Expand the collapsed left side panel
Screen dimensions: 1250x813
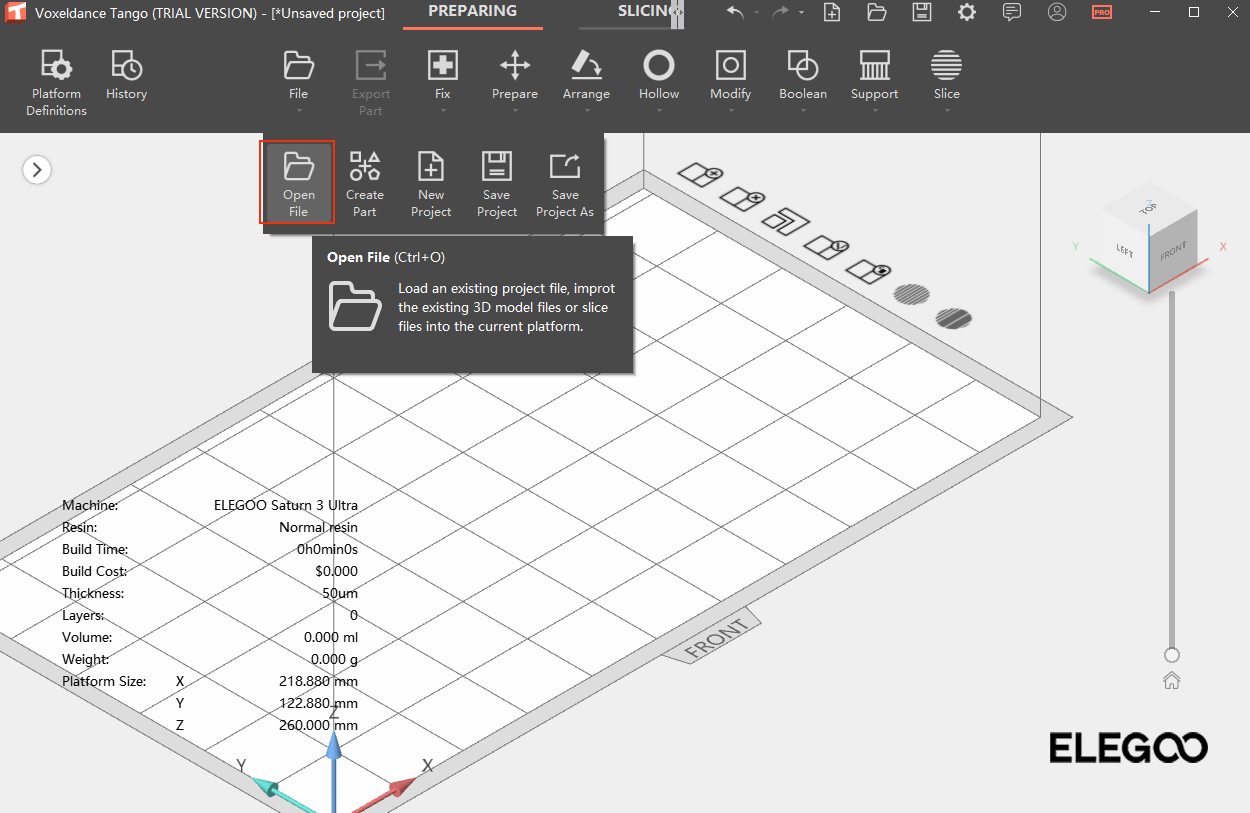point(37,170)
